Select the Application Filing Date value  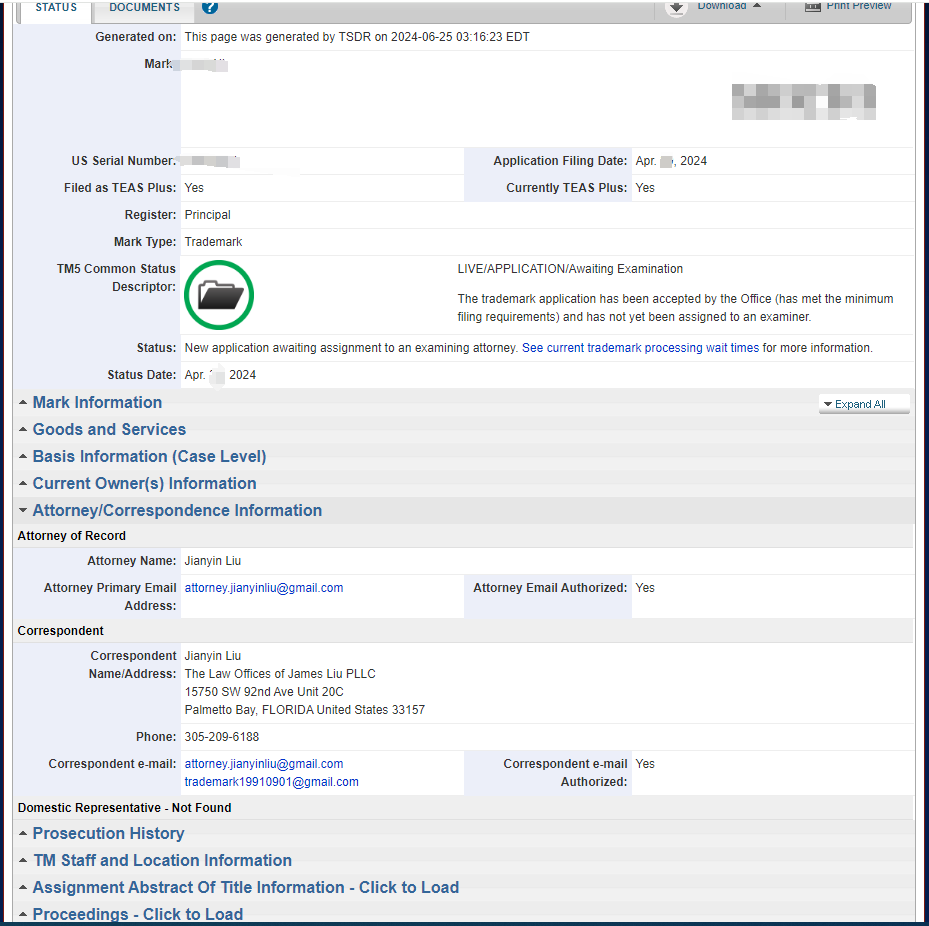click(x=671, y=161)
